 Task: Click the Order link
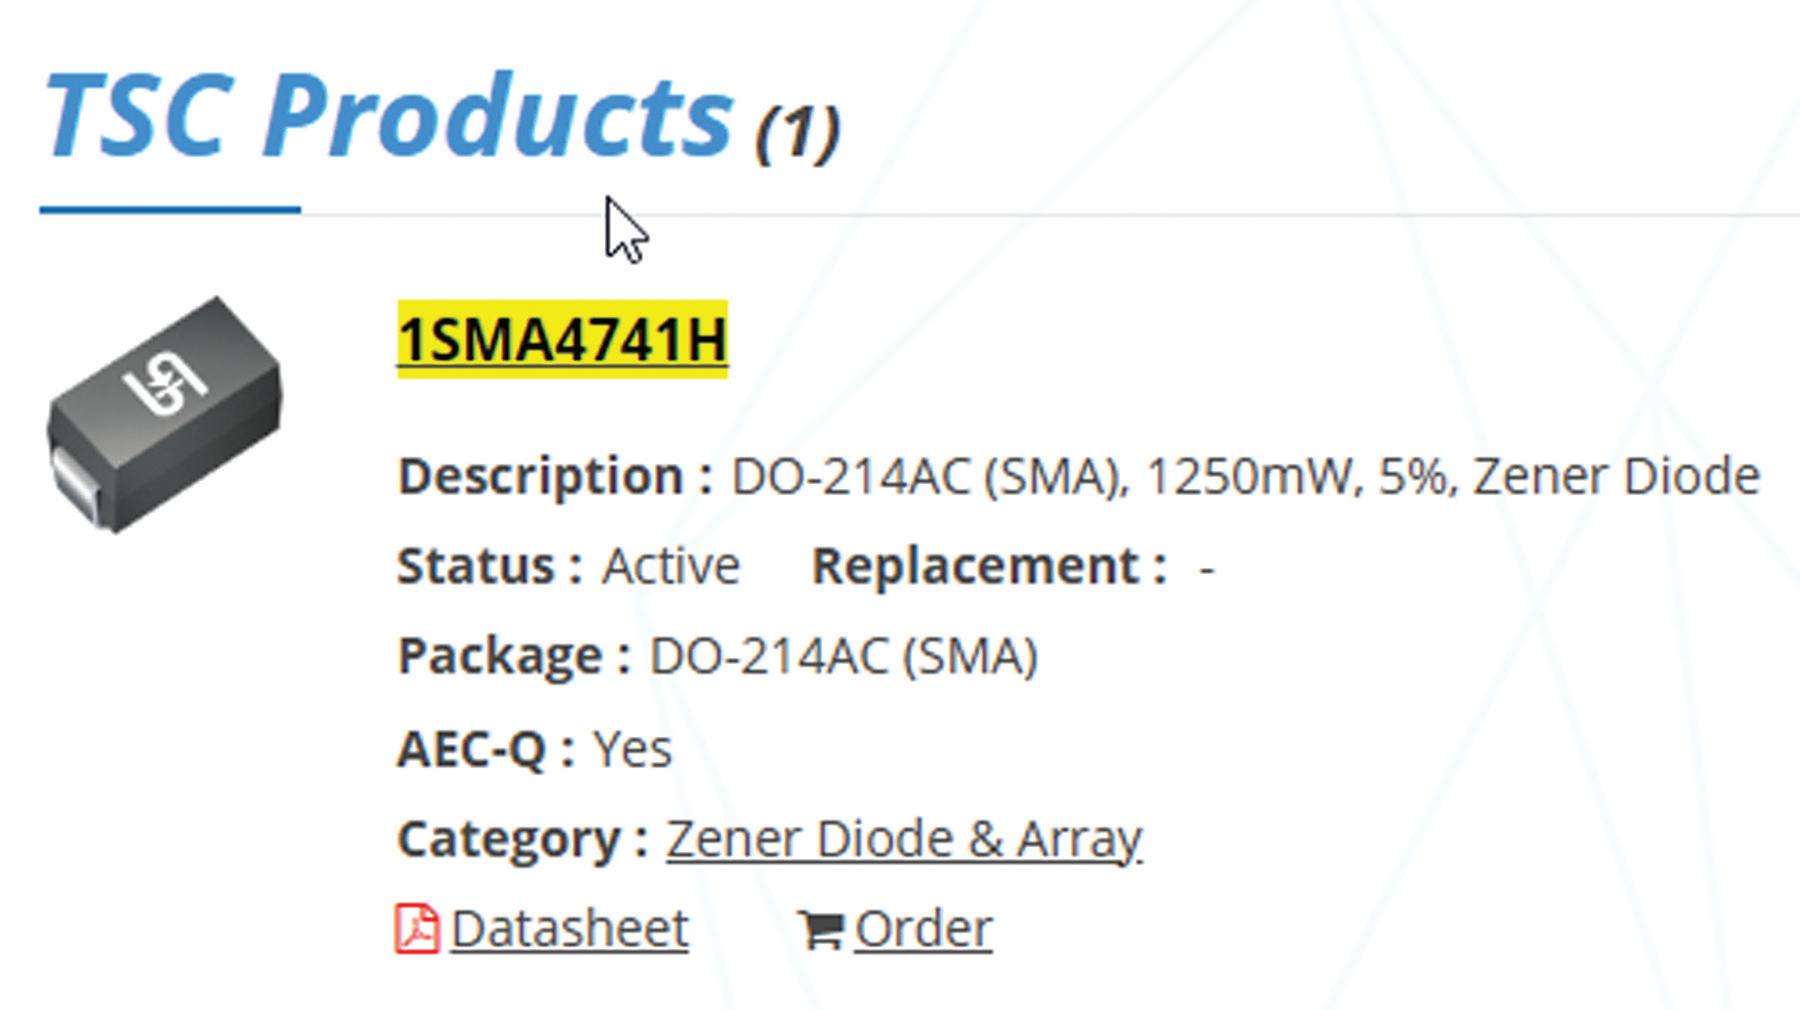pyautogui.click(x=923, y=929)
